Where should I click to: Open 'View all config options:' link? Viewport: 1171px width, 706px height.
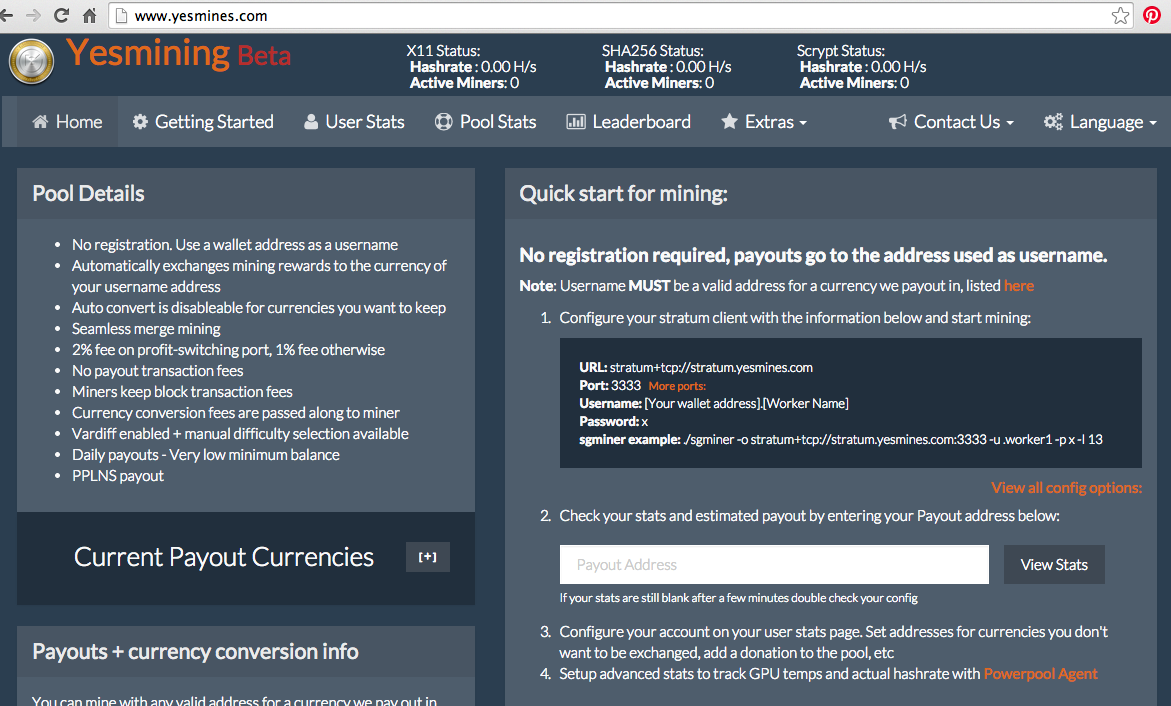click(x=1066, y=488)
